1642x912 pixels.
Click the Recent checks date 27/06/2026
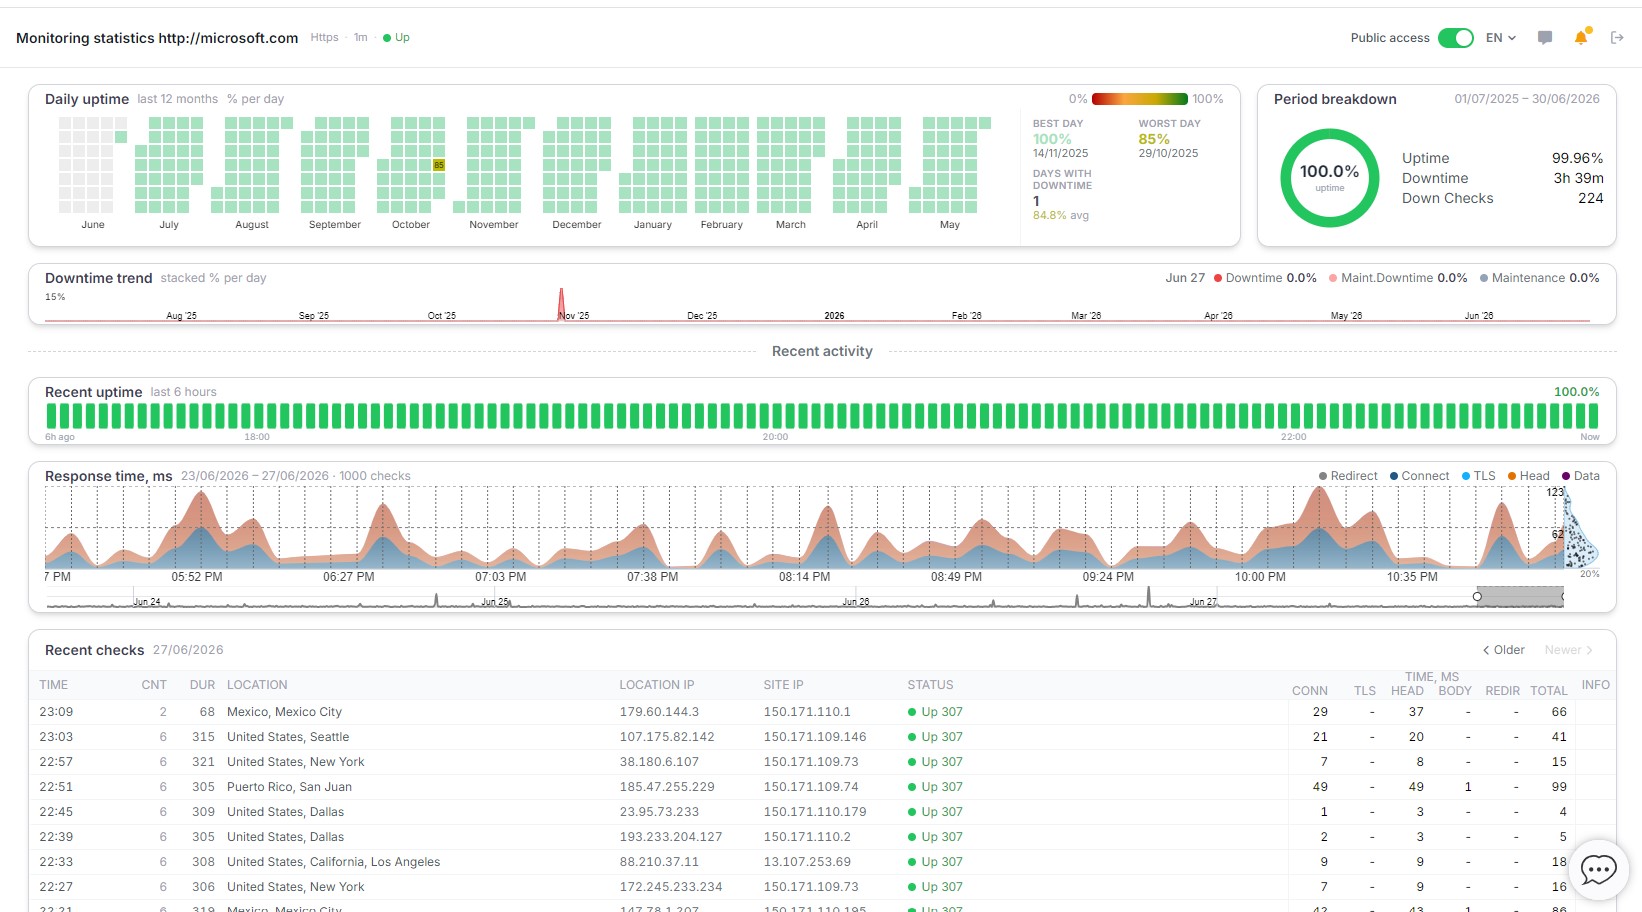188,650
